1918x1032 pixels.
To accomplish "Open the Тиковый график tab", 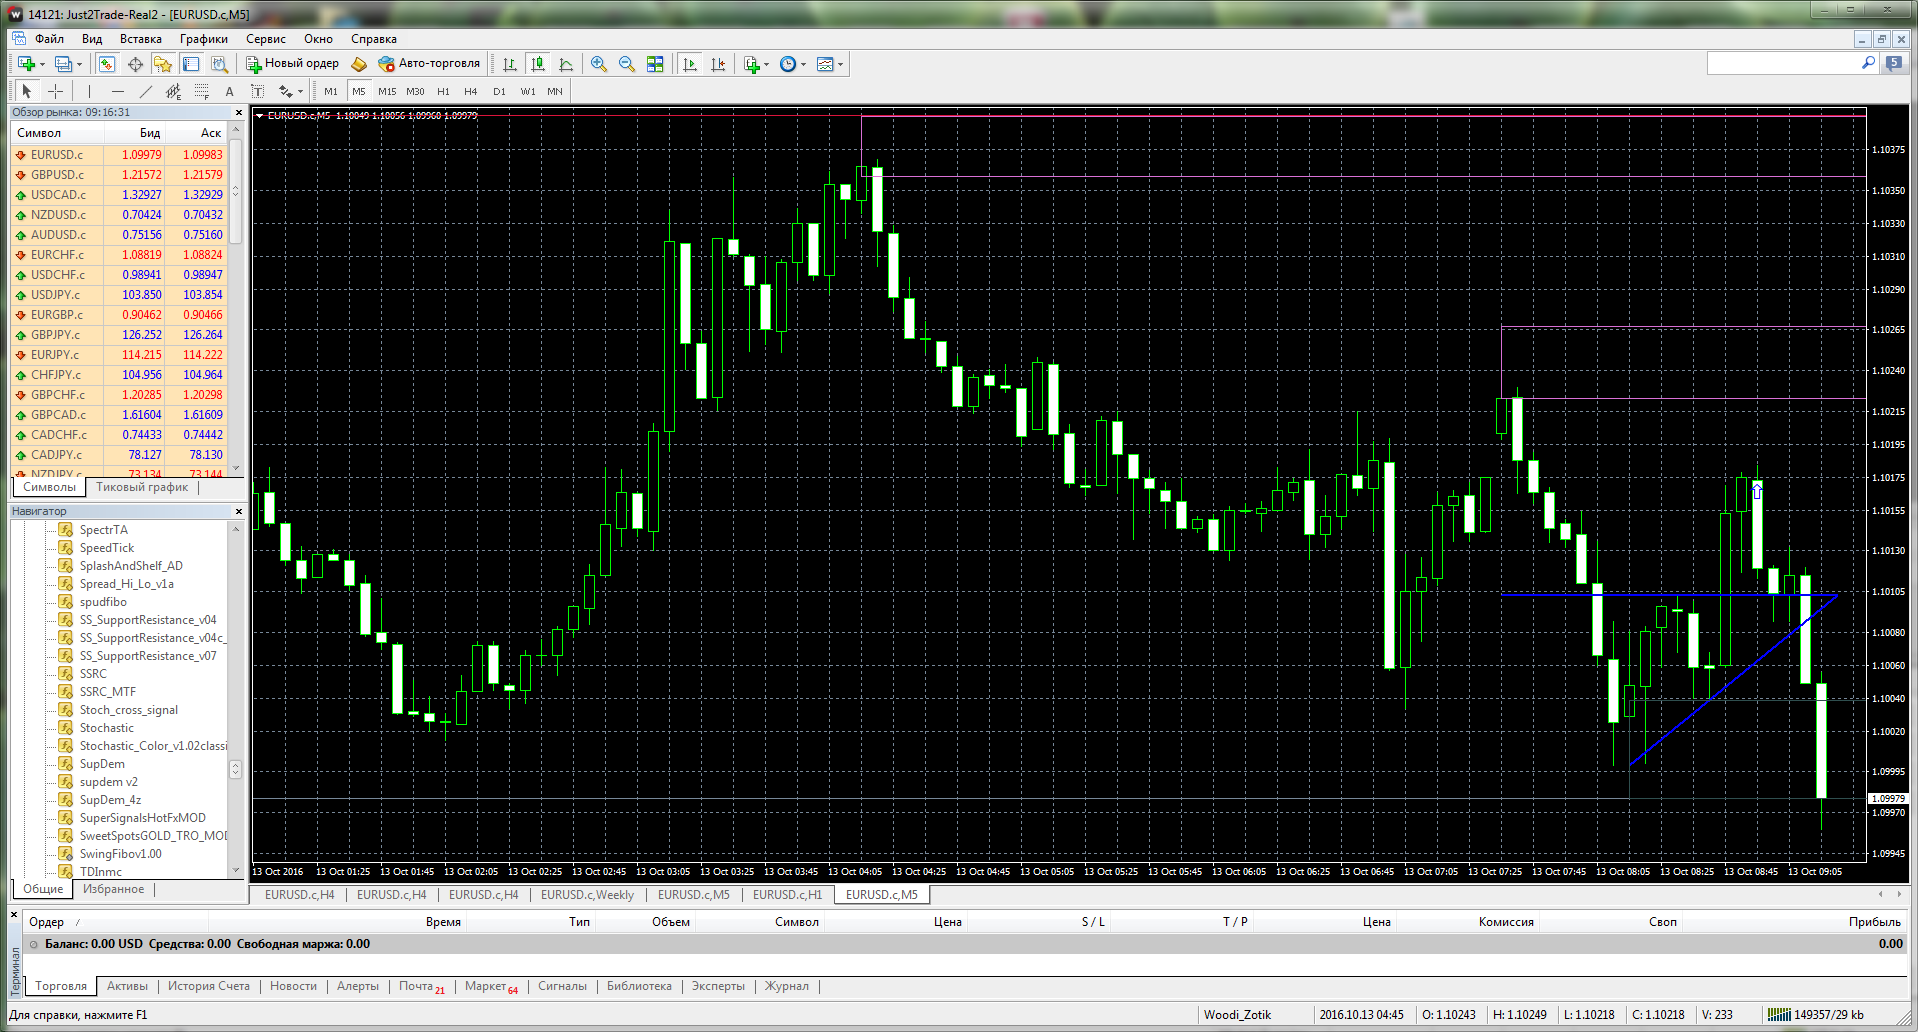I will [x=142, y=487].
